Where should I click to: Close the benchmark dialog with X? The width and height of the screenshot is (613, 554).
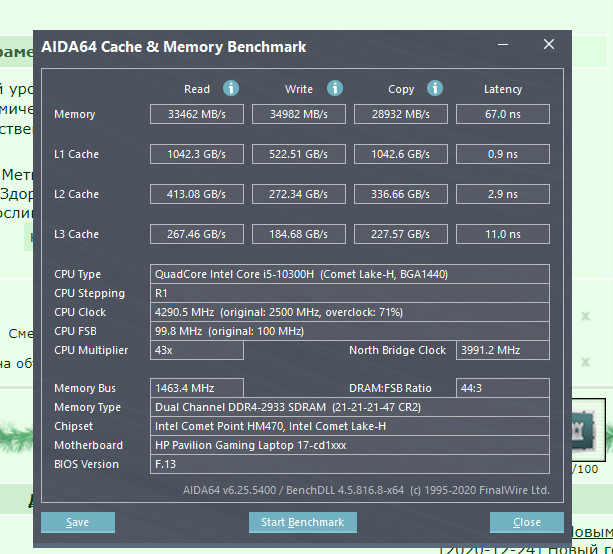tap(549, 44)
